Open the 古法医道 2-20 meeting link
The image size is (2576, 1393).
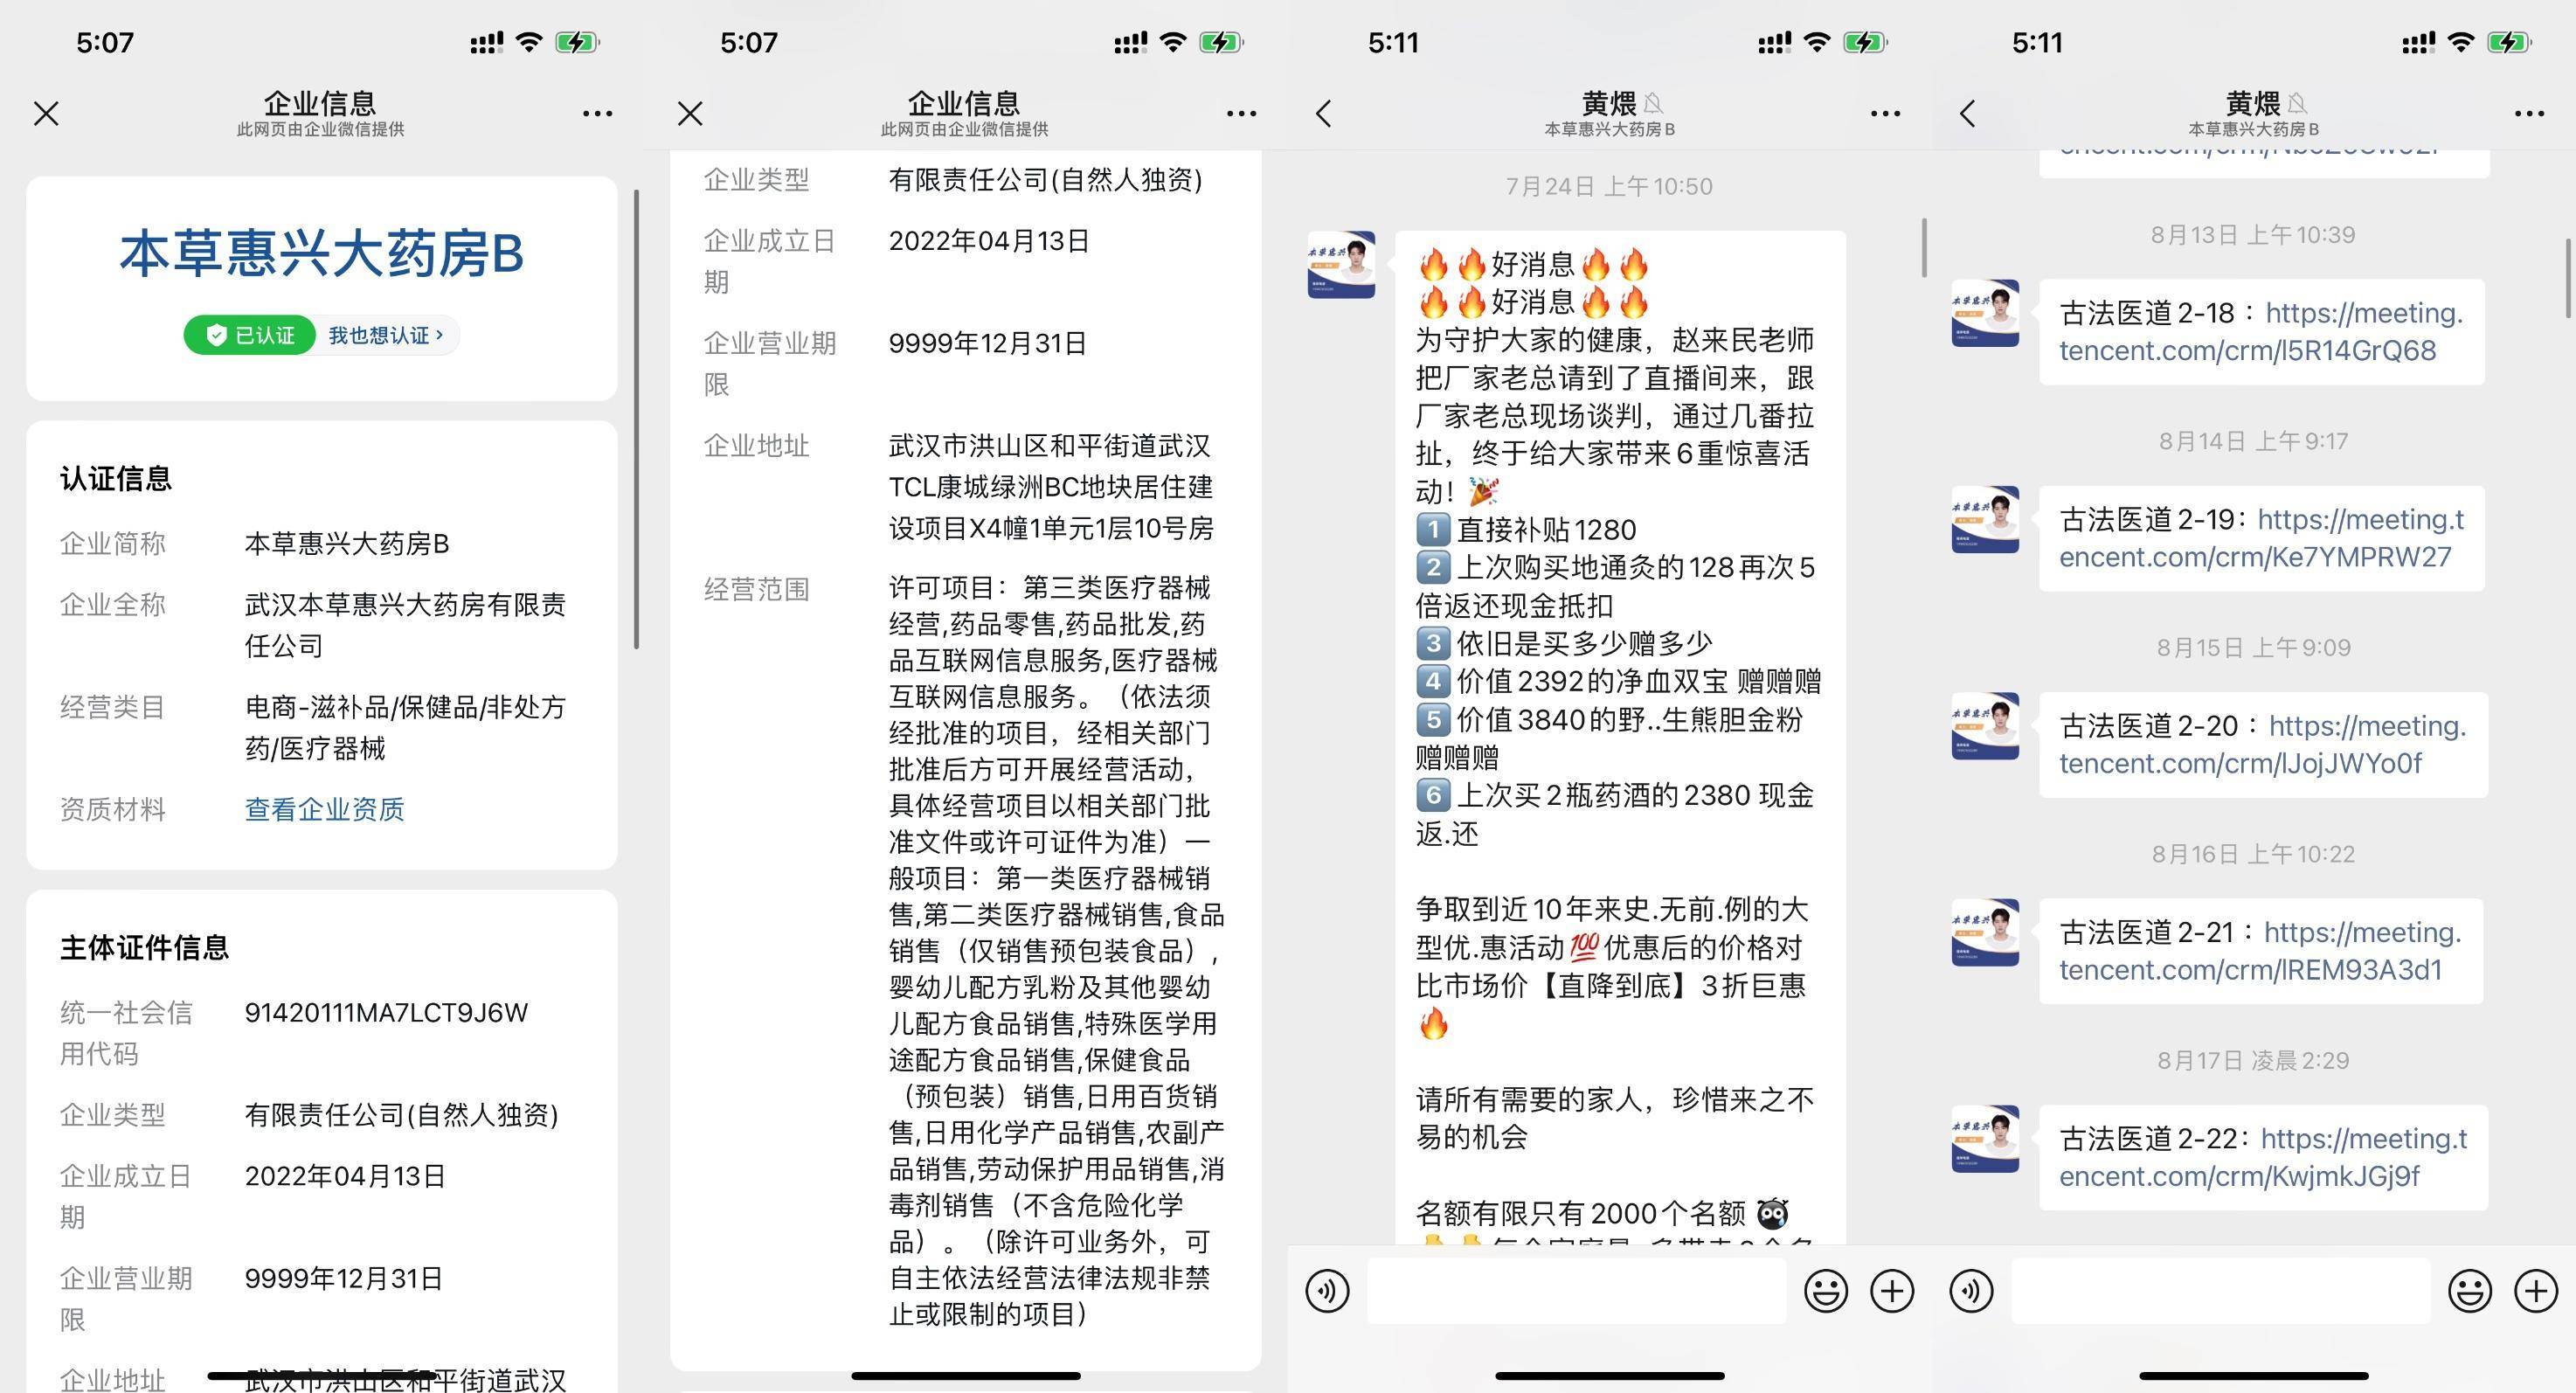[2262, 745]
